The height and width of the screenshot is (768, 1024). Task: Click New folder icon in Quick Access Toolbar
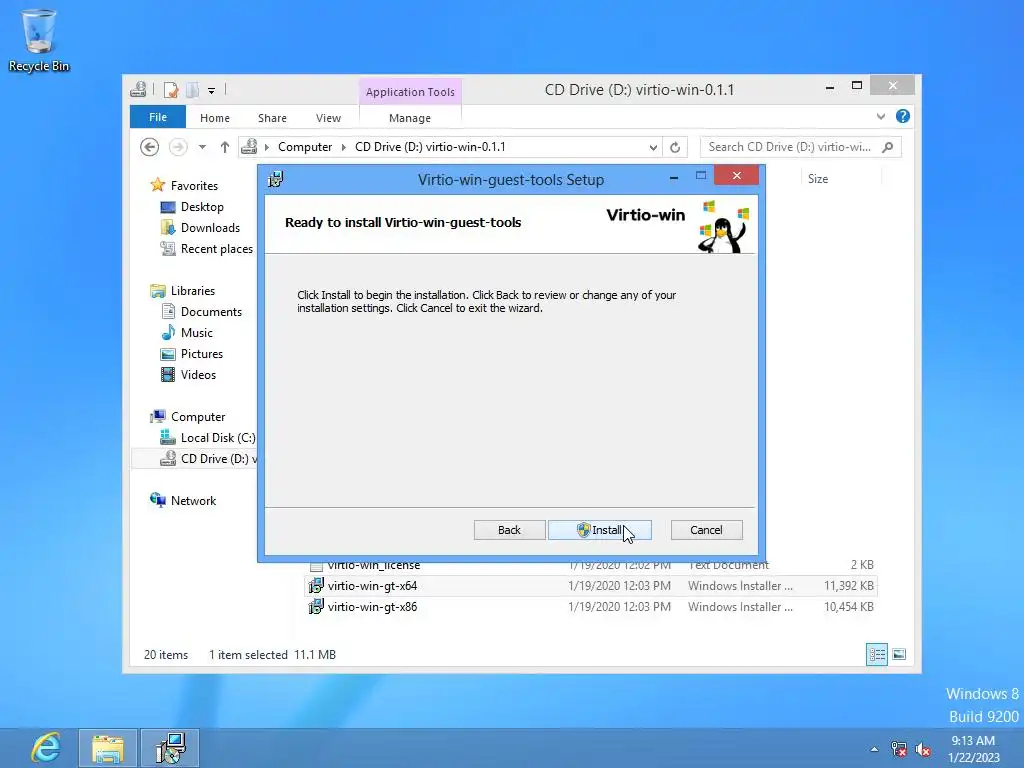[x=192, y=89]
